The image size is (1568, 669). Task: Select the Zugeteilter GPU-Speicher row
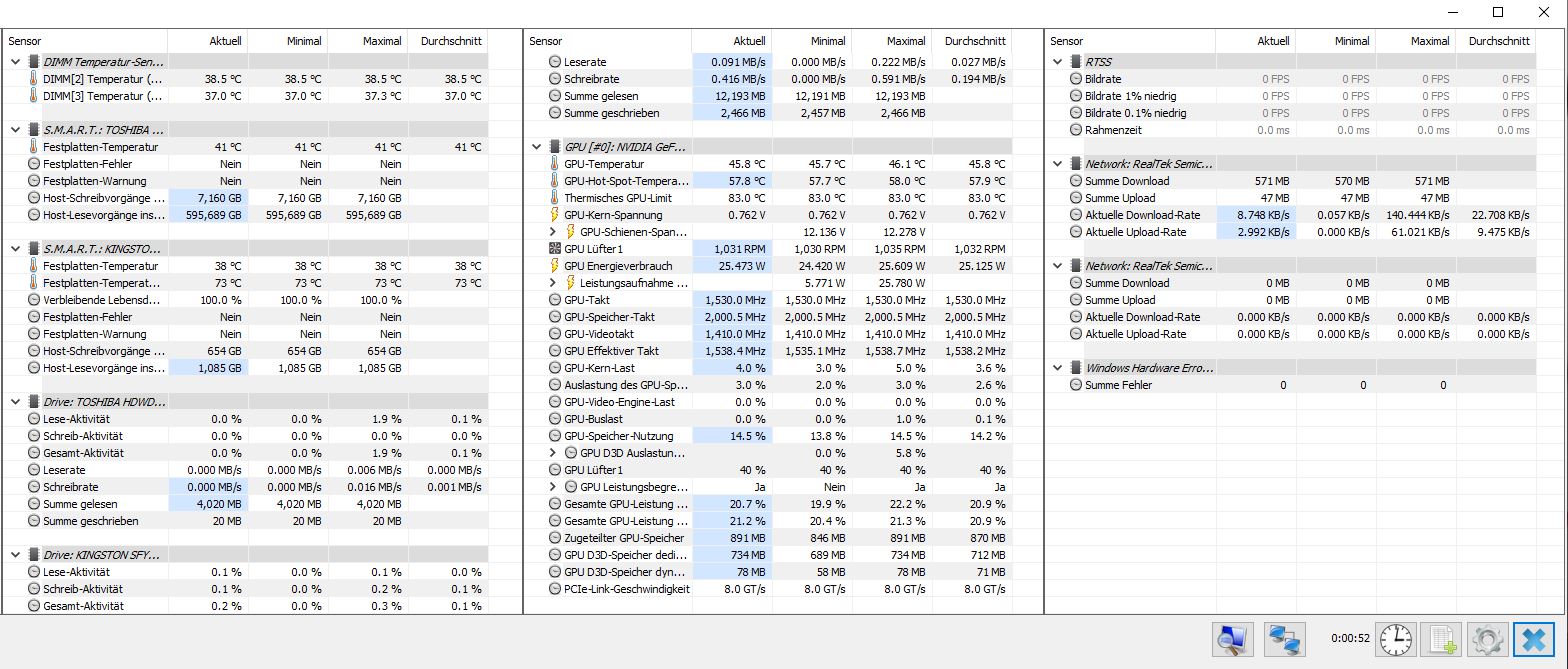(x=769, y=538)
